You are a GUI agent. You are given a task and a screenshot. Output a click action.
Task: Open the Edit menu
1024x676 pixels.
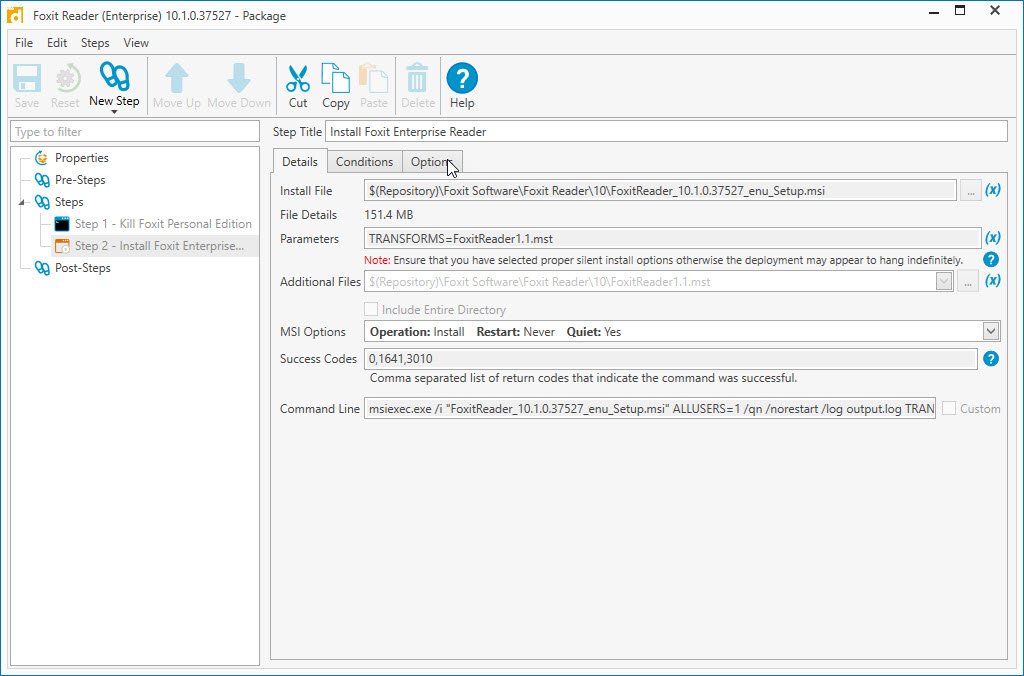[57, 42]
